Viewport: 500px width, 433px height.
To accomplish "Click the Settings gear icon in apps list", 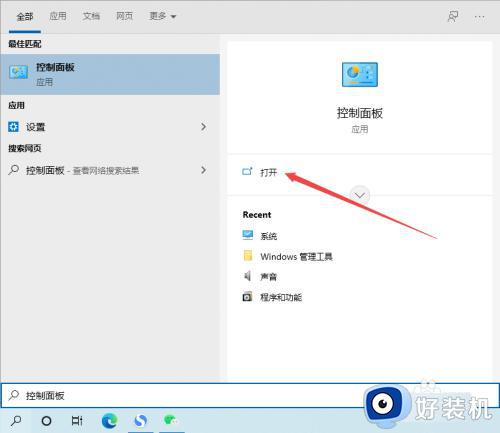I will (x=13, y=127).
